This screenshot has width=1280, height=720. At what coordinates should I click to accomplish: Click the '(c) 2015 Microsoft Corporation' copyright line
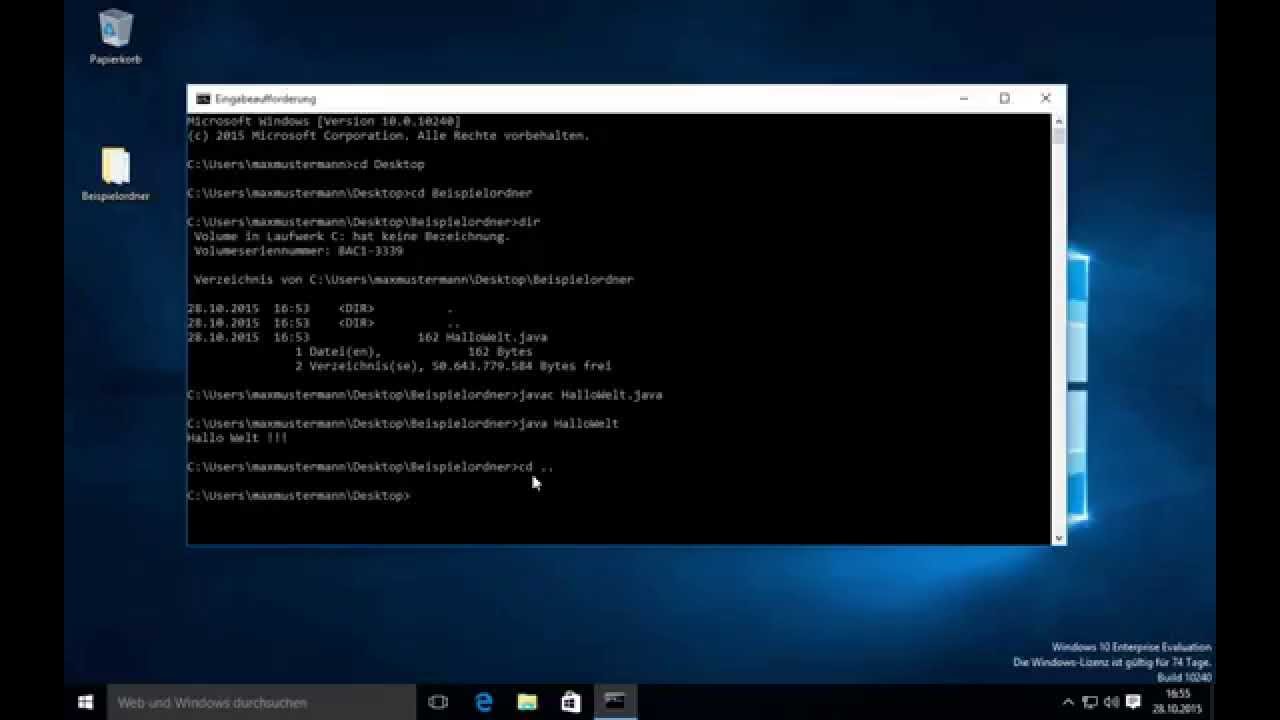tap(388, 135)
